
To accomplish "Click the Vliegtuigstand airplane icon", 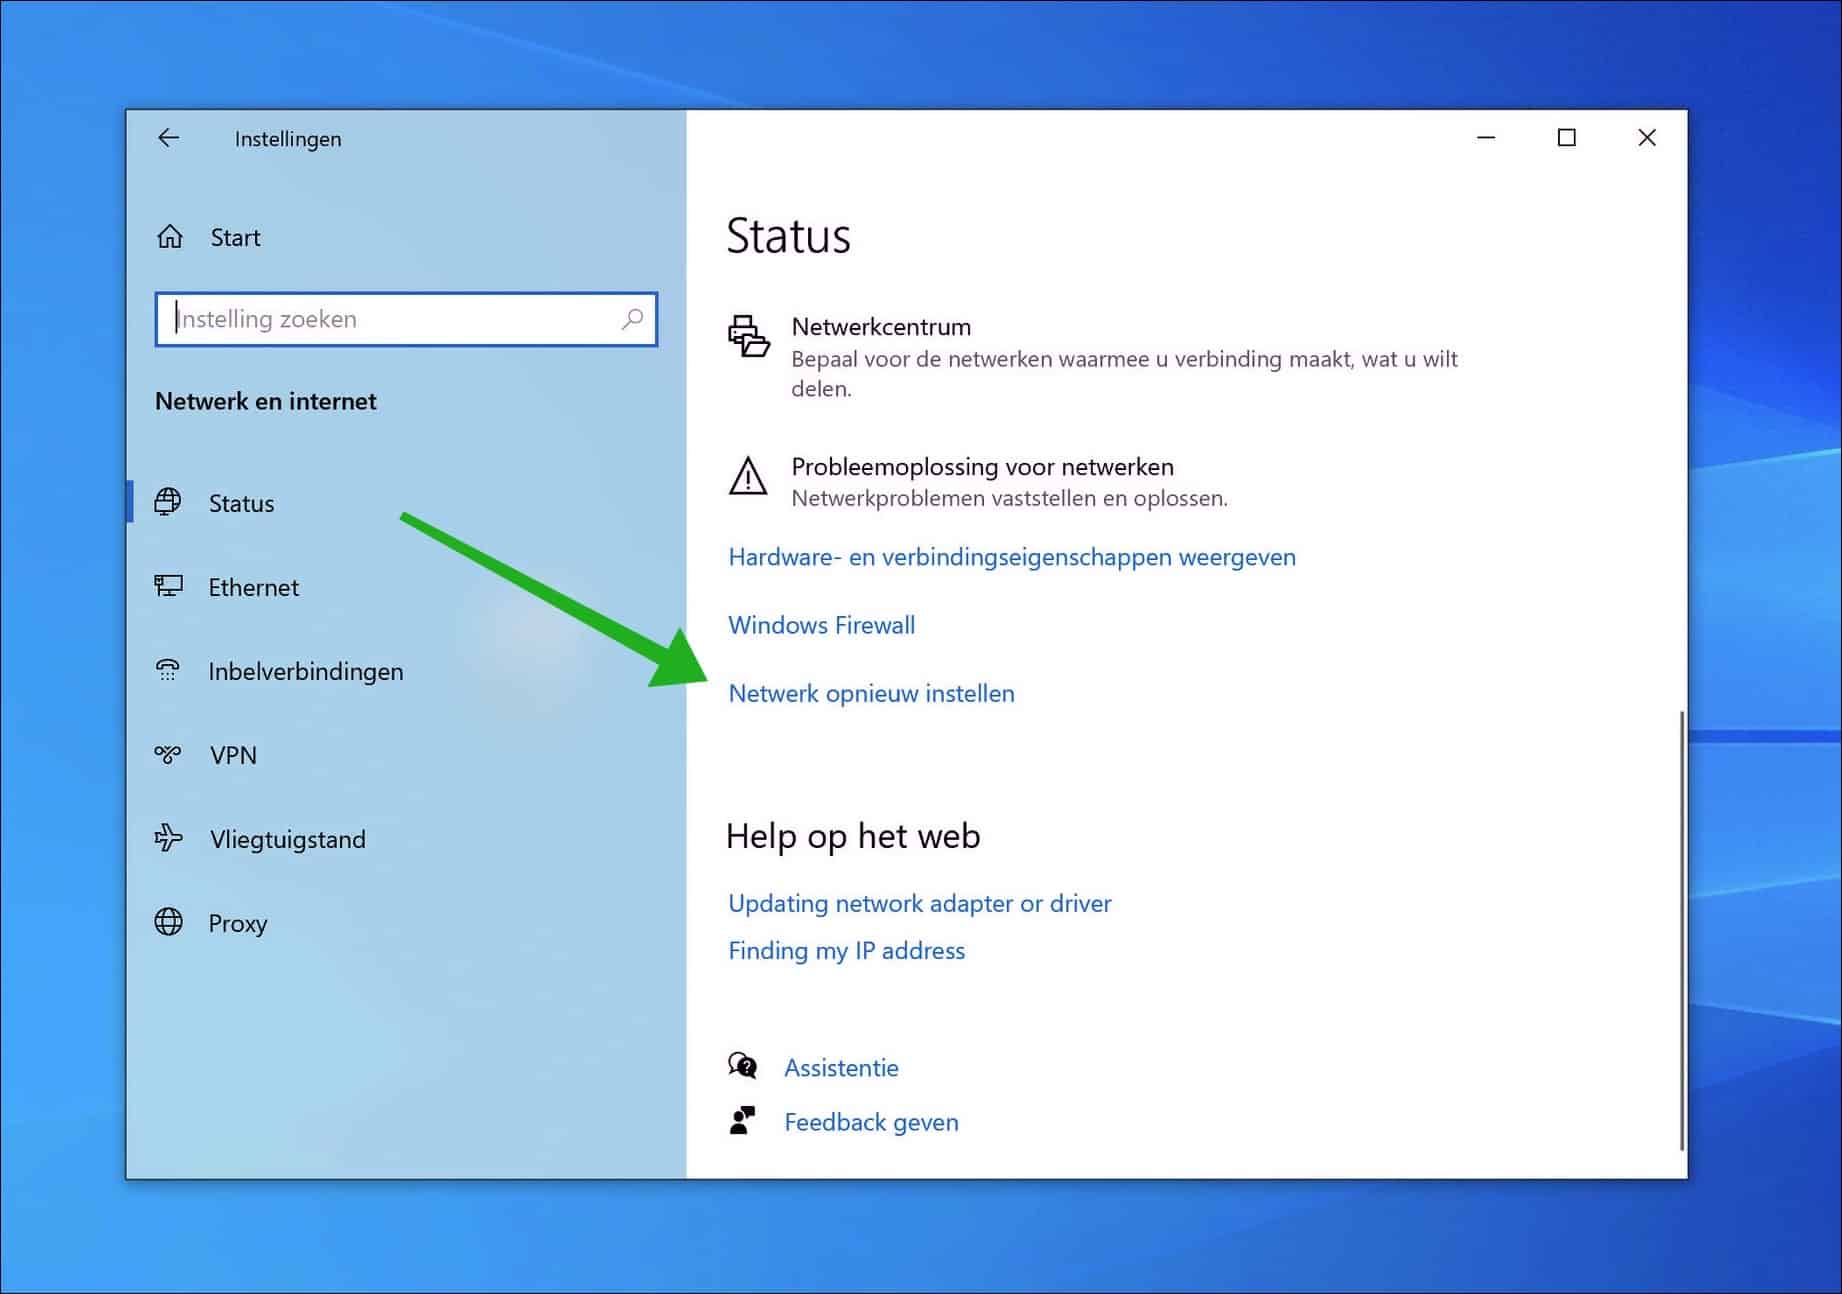I will point(170,838).
